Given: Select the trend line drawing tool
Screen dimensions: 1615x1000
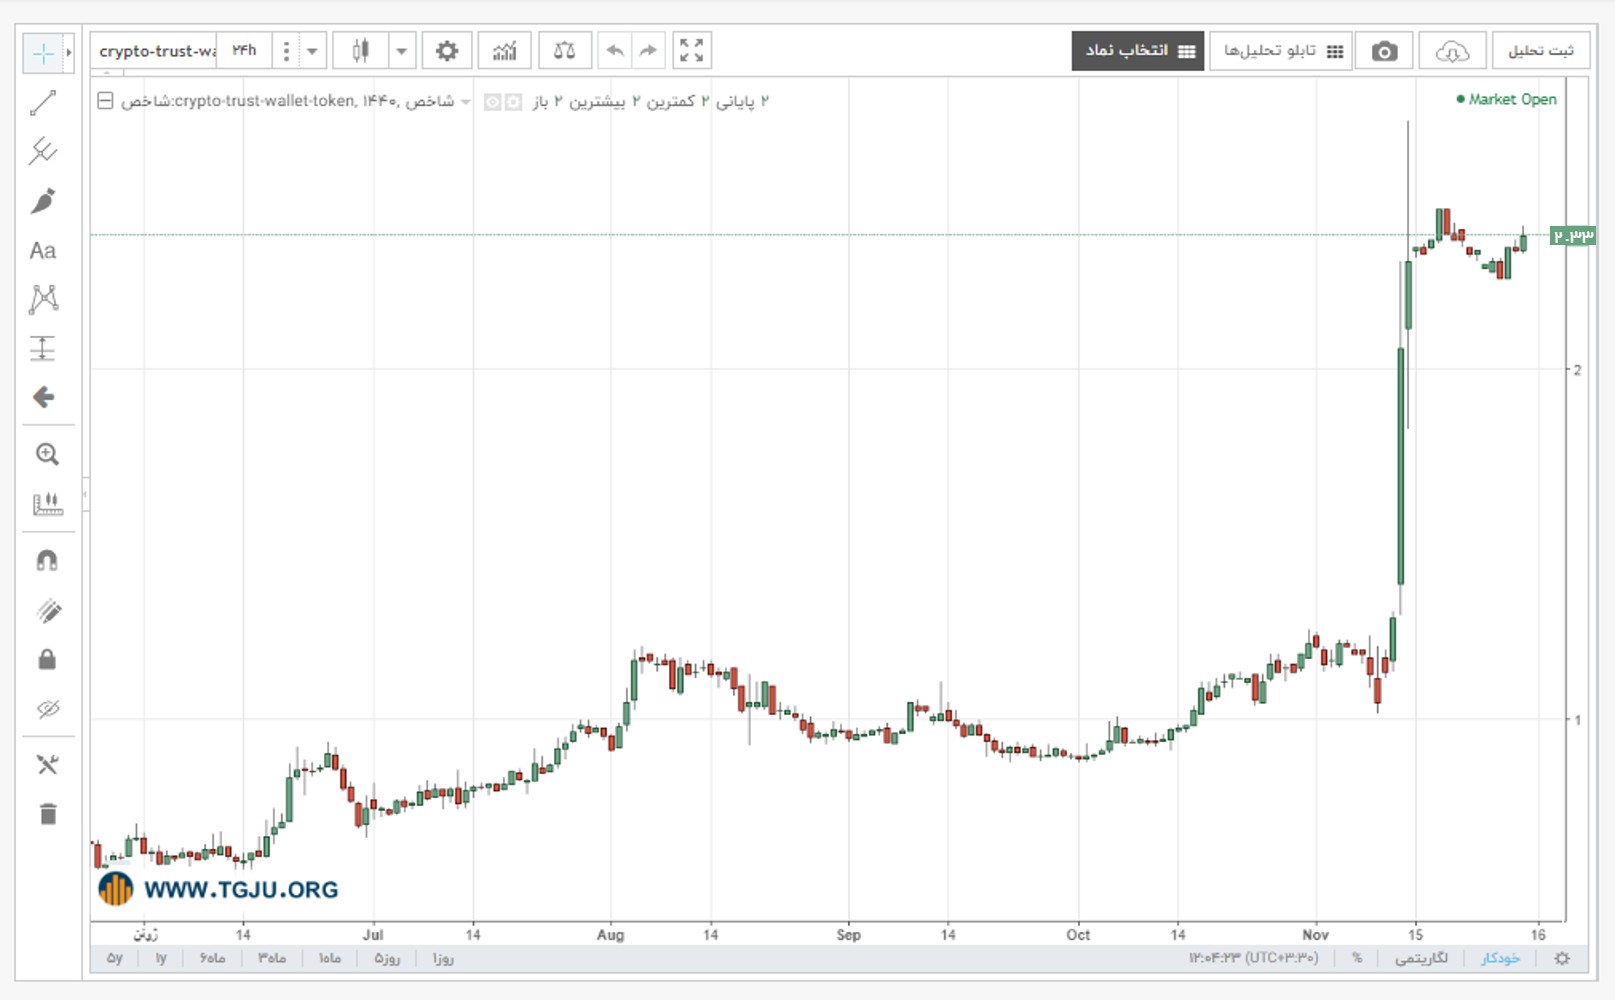Looking at the screenshot, I should coord(43,102).
